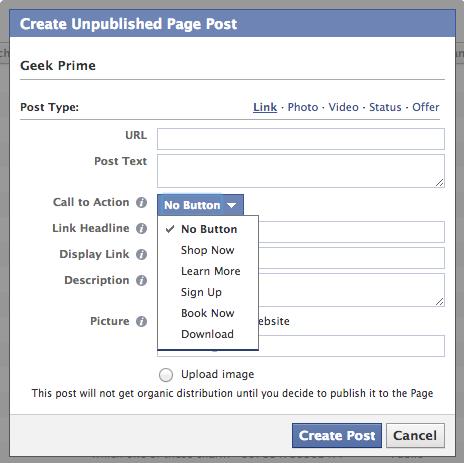Image resolution: width=464 pixels, height=463 pixels.
Task: Select the Upload image radio button
Action: tap(166, 375)
